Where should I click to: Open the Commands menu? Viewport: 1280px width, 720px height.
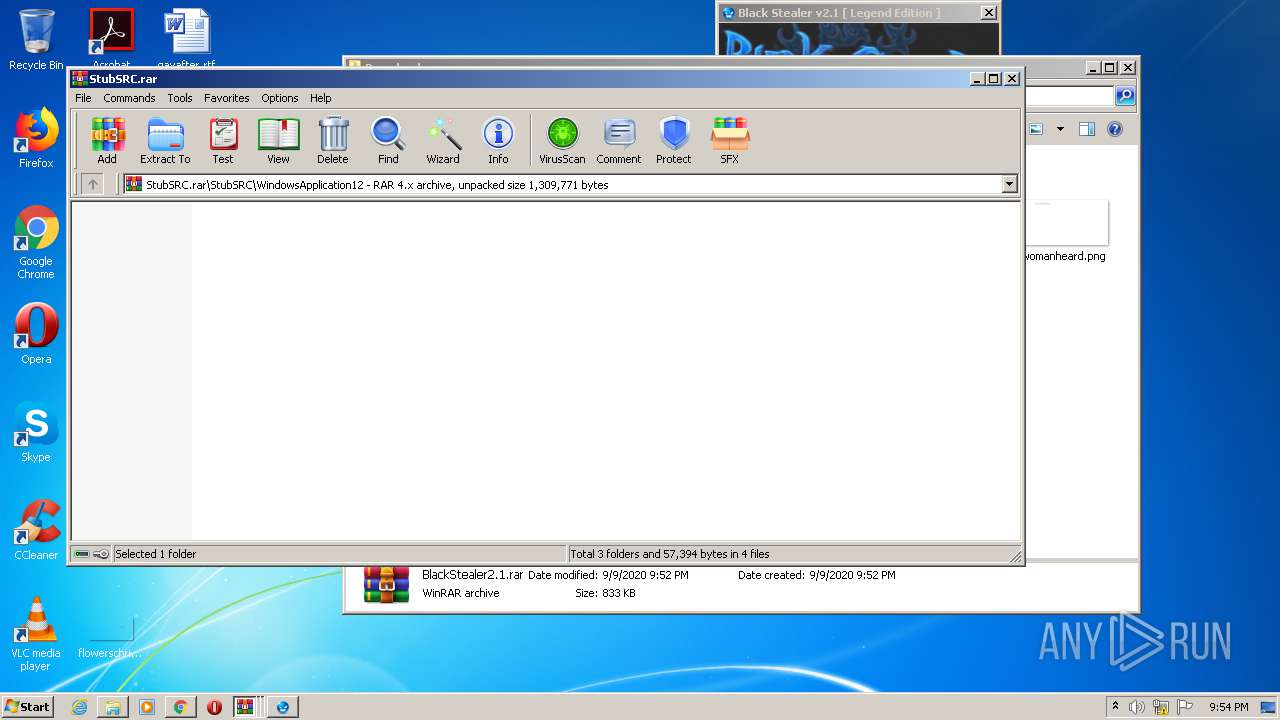tap(129, 98)
